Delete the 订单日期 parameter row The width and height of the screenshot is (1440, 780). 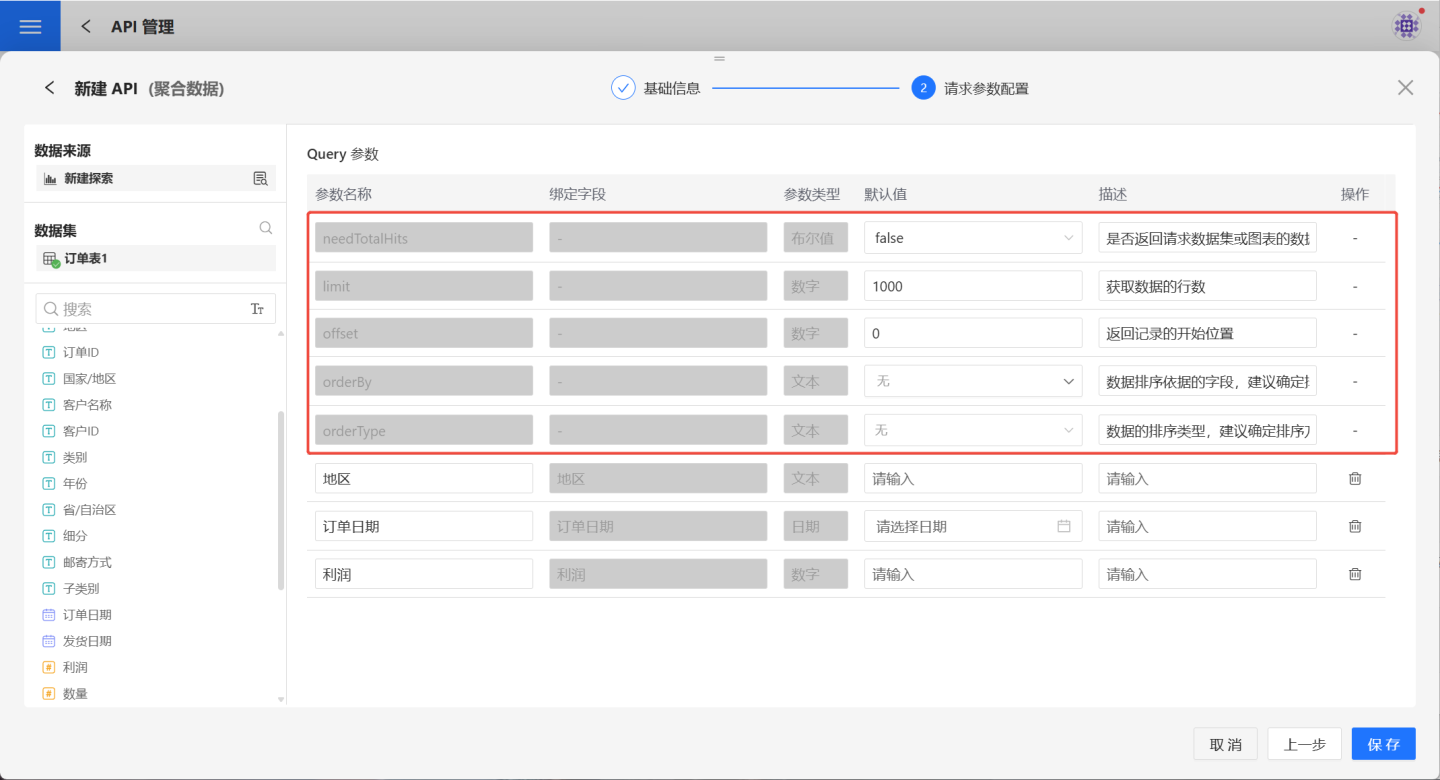pyautogui.click(x=1355, y=526)
